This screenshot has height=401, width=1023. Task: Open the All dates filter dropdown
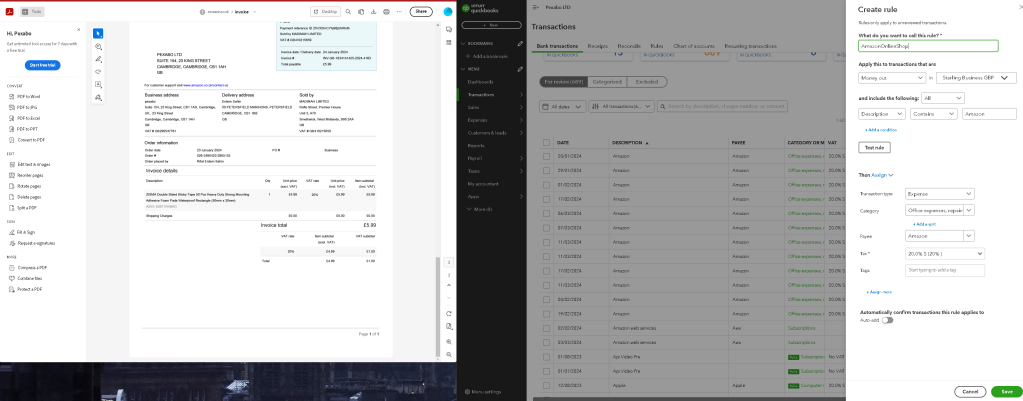[x=562, y=106]
